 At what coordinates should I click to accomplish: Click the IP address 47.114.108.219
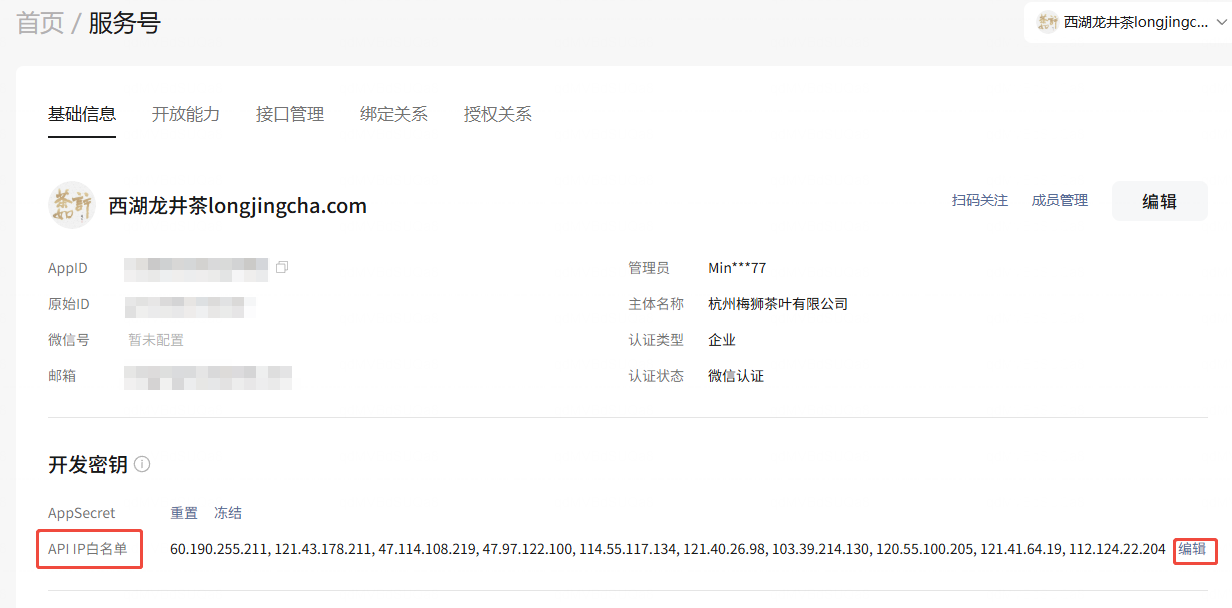click(427, 549)
